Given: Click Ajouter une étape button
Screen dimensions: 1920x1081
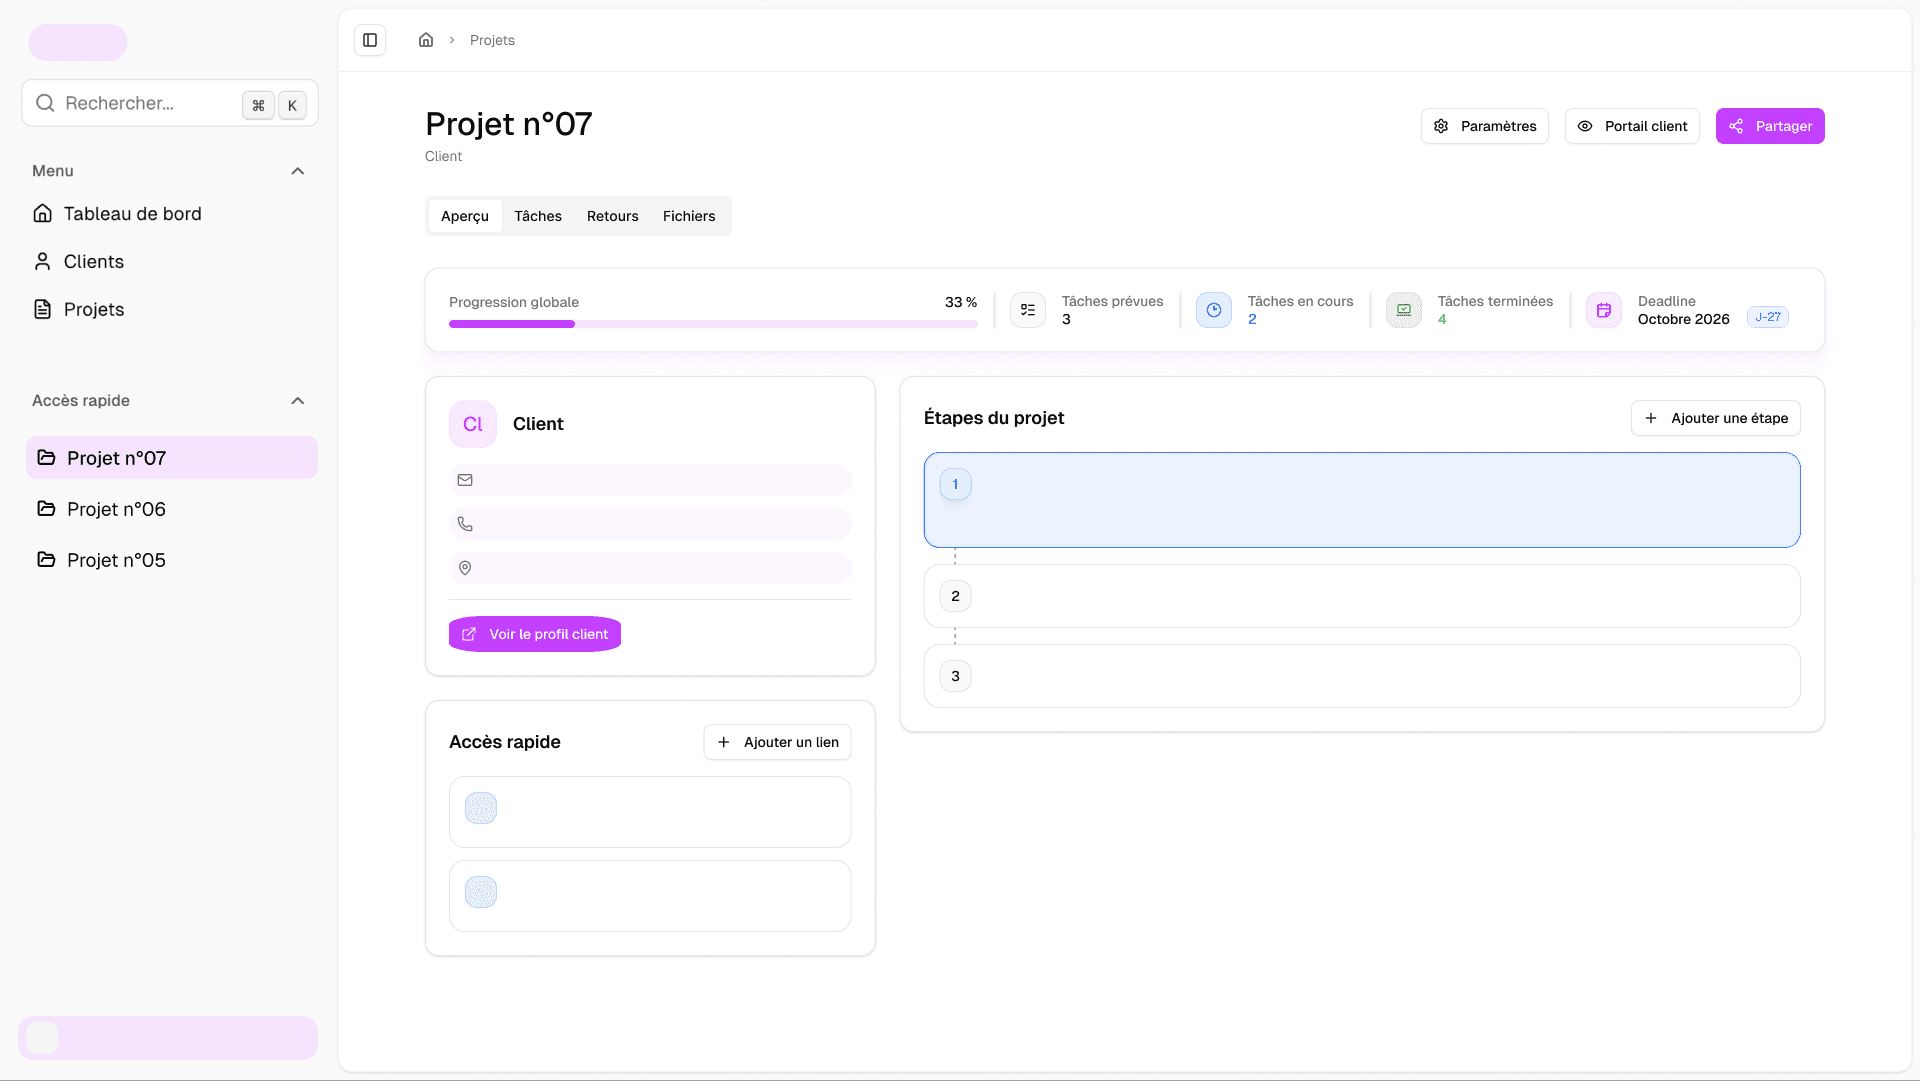Looking at the screenshot, I should tap(1716, 418).
